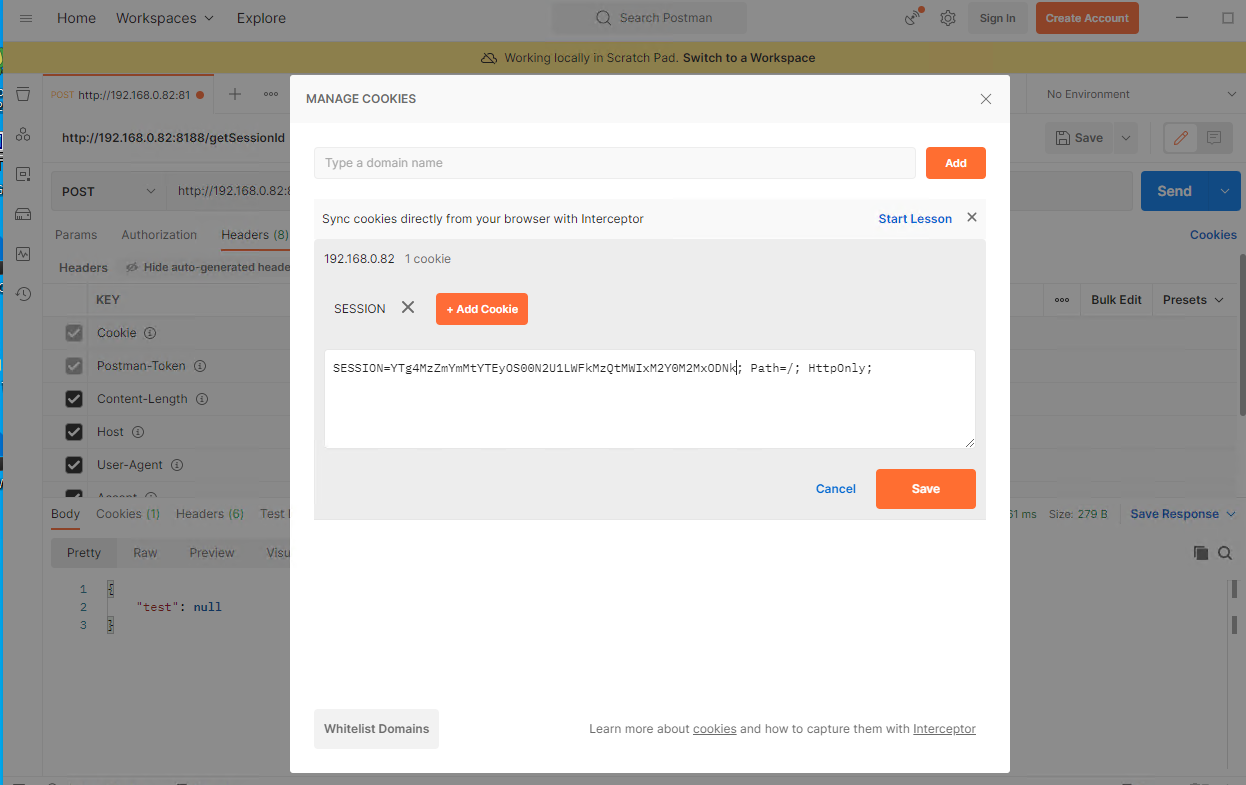
Task: Open the Settings gear icon
Action: point(948,18)
